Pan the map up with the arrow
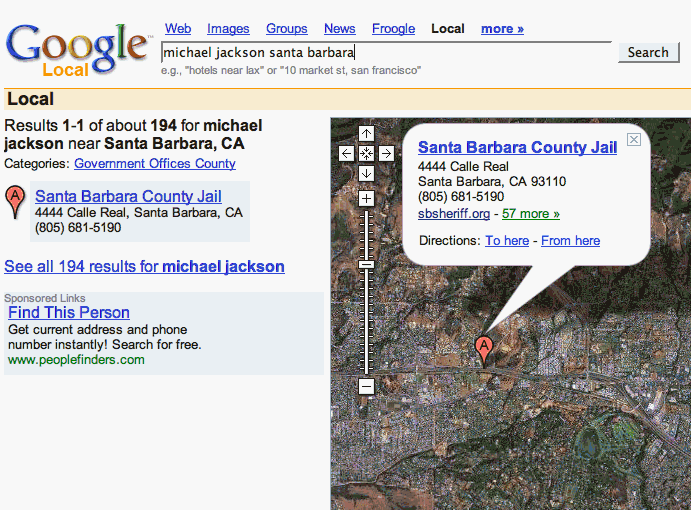 click(366, 134)
